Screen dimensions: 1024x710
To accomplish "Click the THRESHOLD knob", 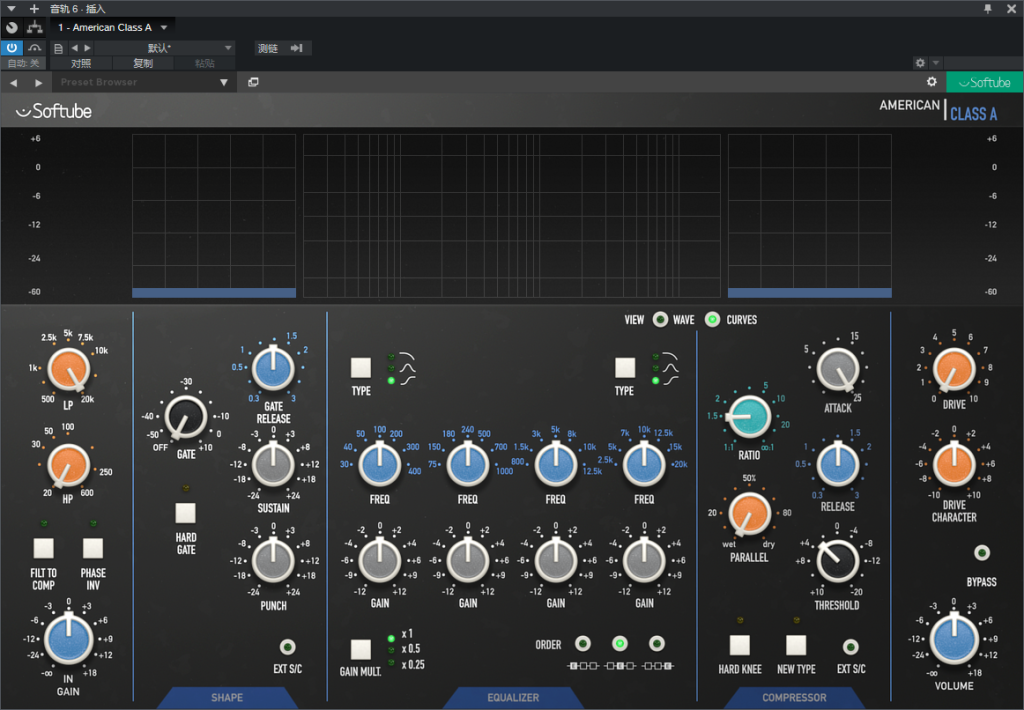I will [837, 560].
